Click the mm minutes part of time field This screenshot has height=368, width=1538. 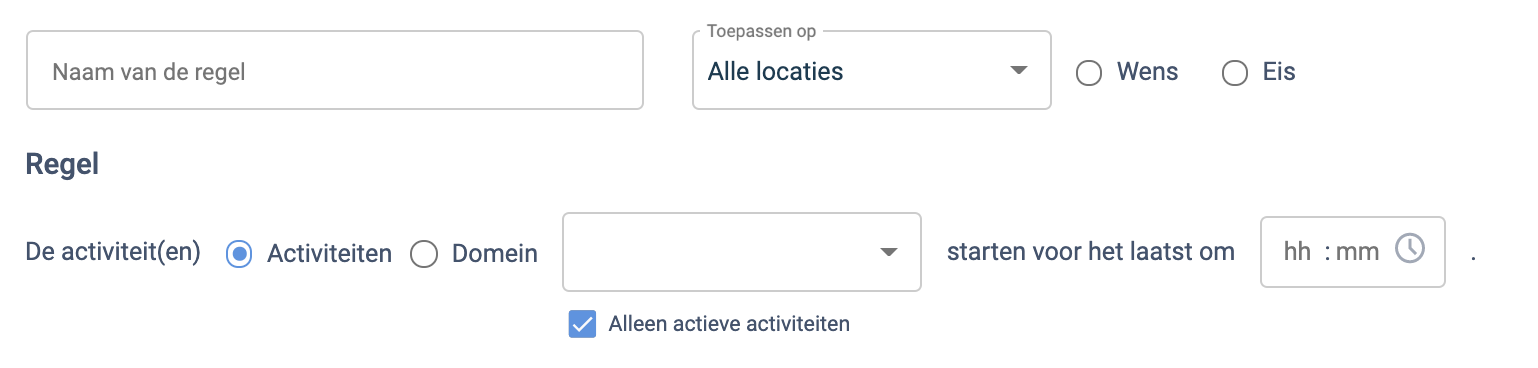tap(1358, 252)
